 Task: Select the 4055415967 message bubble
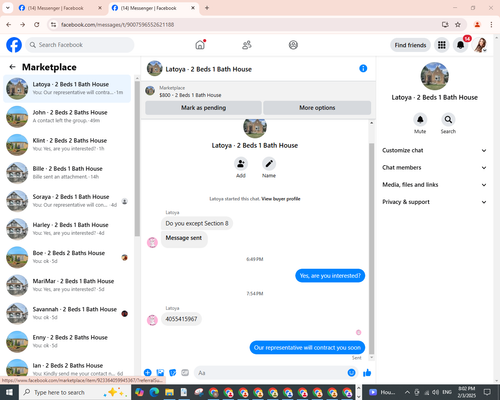pos(181,319)
